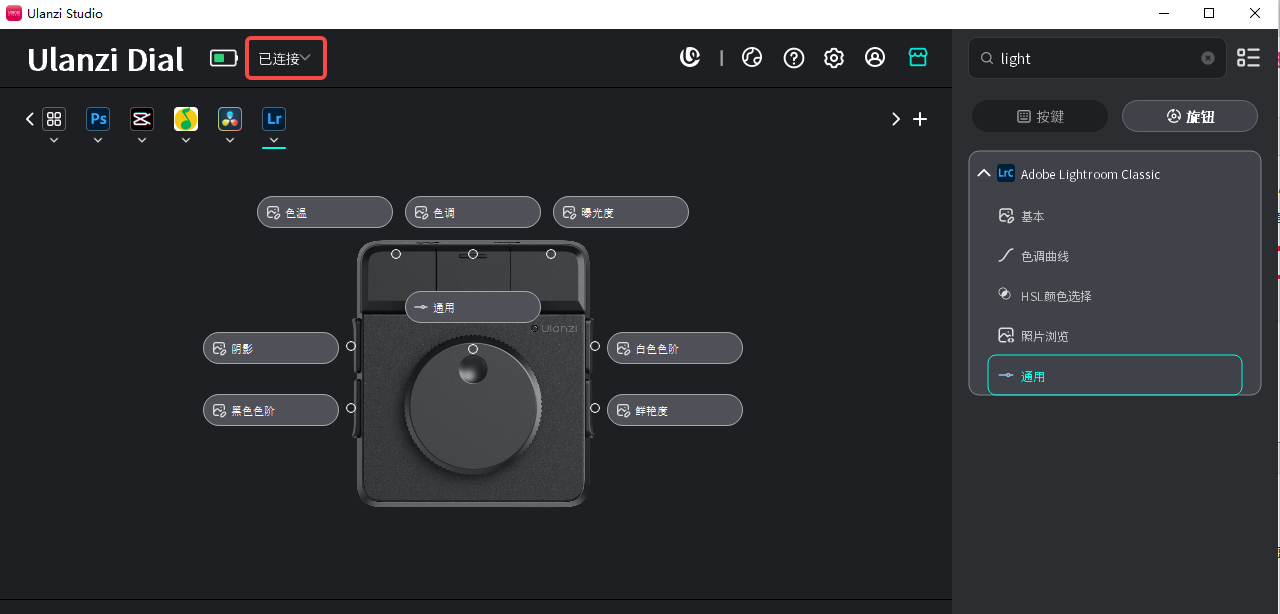The width and height of the screenshot is (1280, 614).
Task: Open the CapCut app profile
Action: pyautogui.click(x=141, y=118)
